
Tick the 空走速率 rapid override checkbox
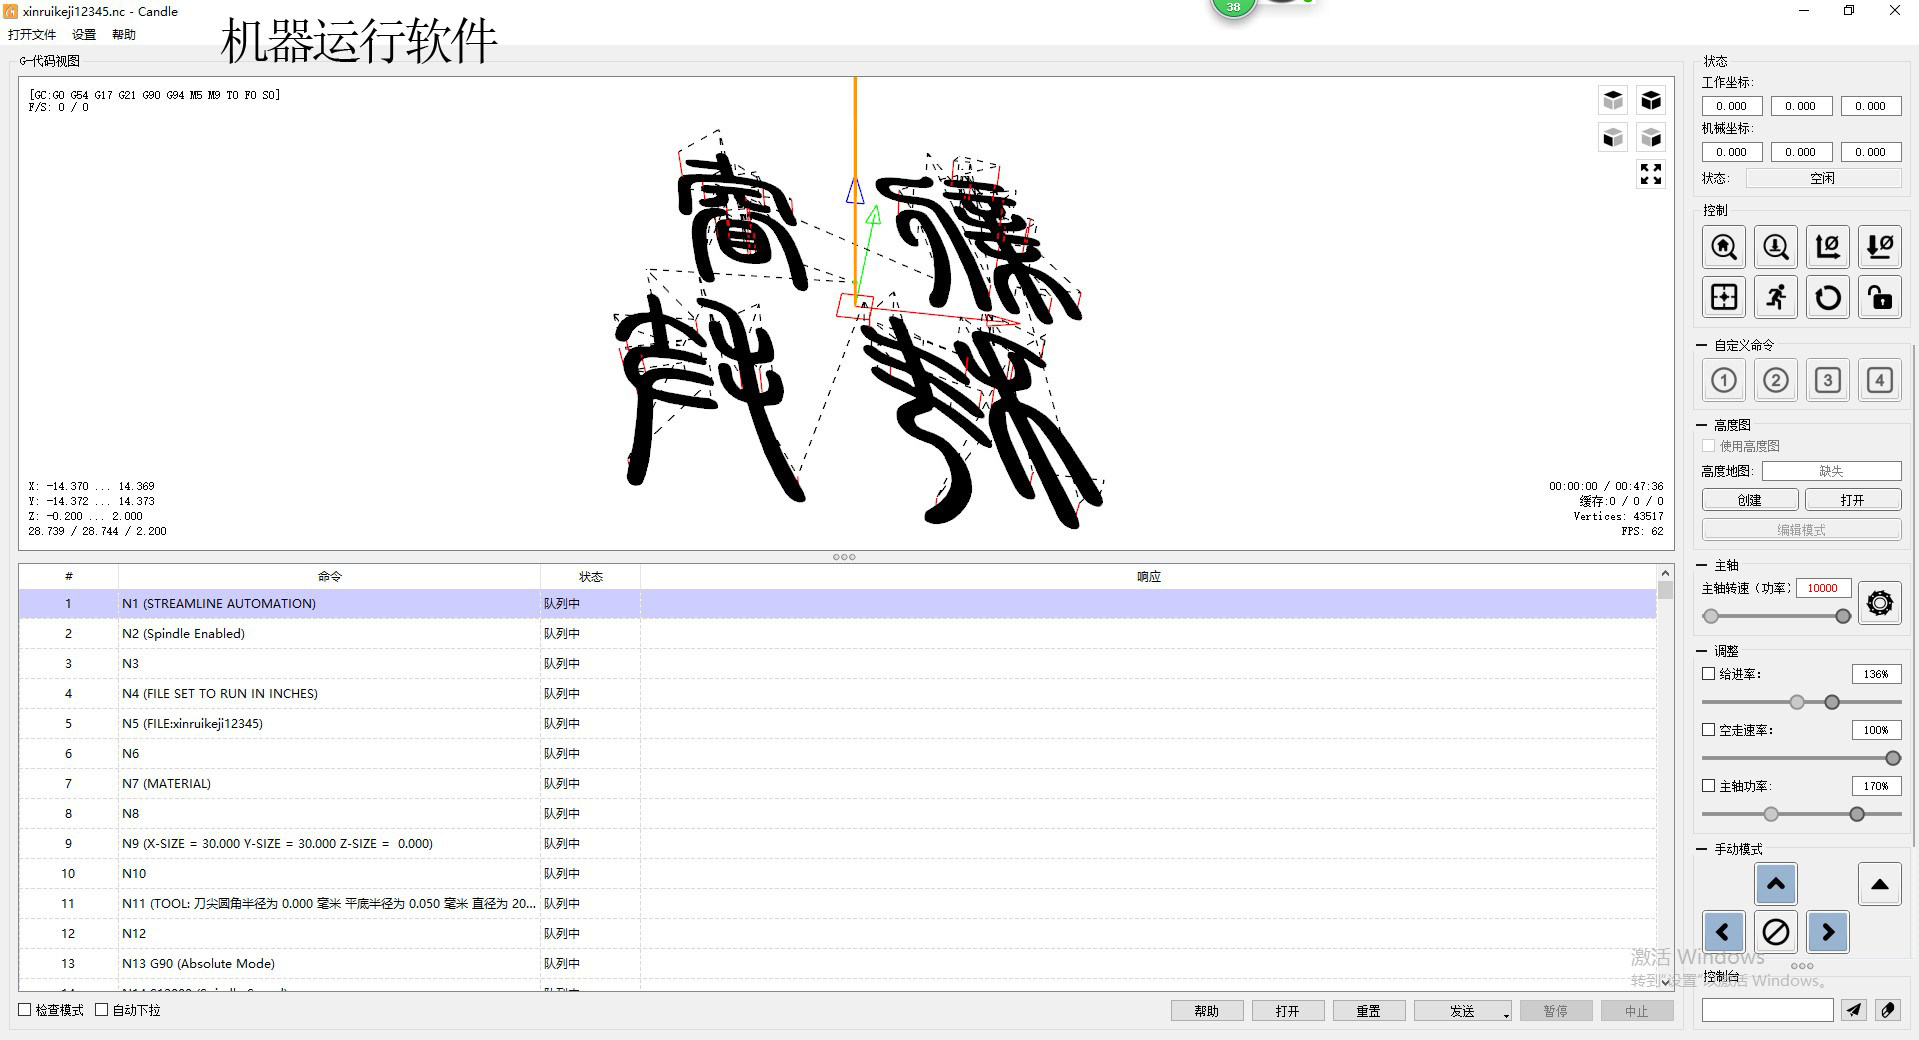tap(1709, 730)
